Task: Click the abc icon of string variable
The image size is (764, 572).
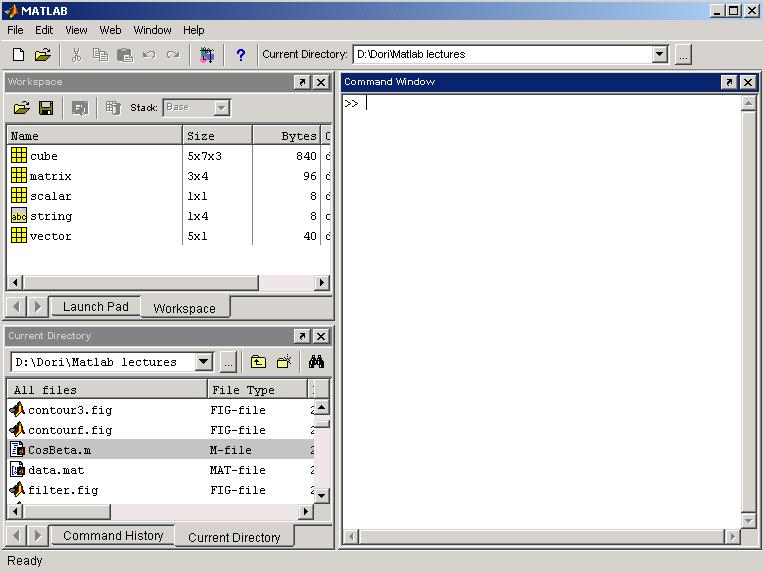Action: coord(19,215)
